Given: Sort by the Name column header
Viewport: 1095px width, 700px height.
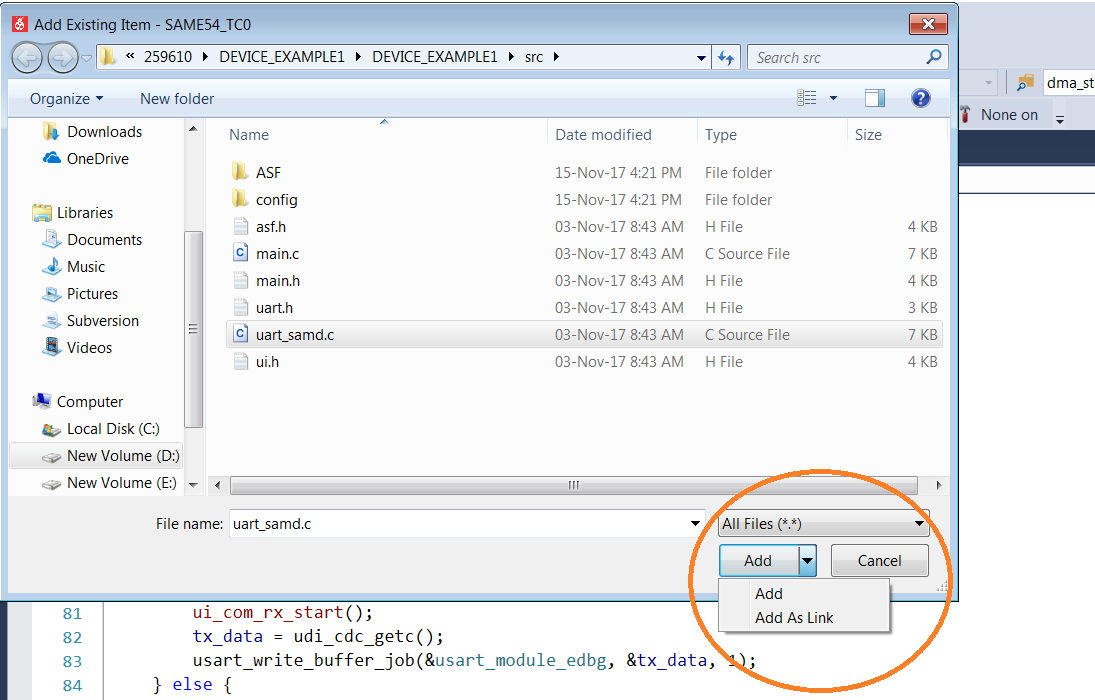Looking at the screenshot, I should coord(249,135).
